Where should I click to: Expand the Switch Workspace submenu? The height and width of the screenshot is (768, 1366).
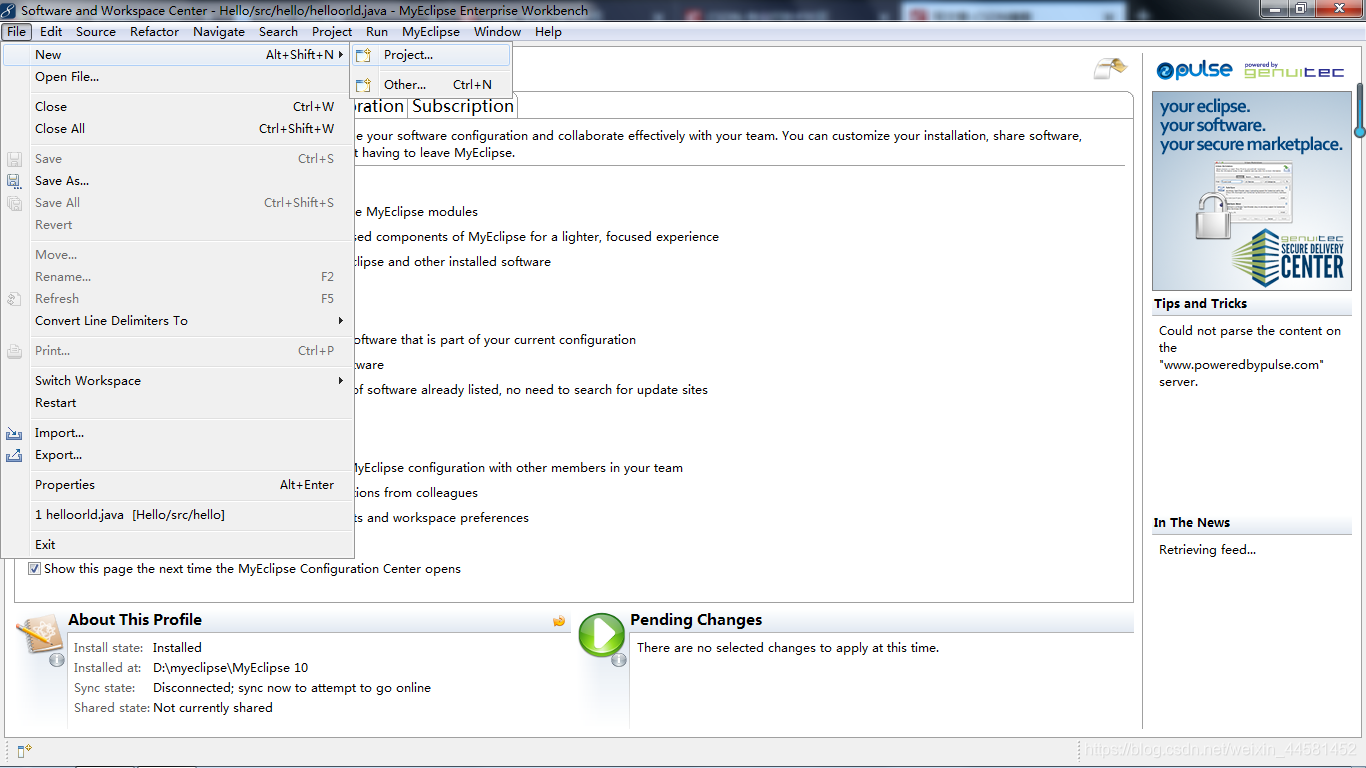(x=177, y=381)
